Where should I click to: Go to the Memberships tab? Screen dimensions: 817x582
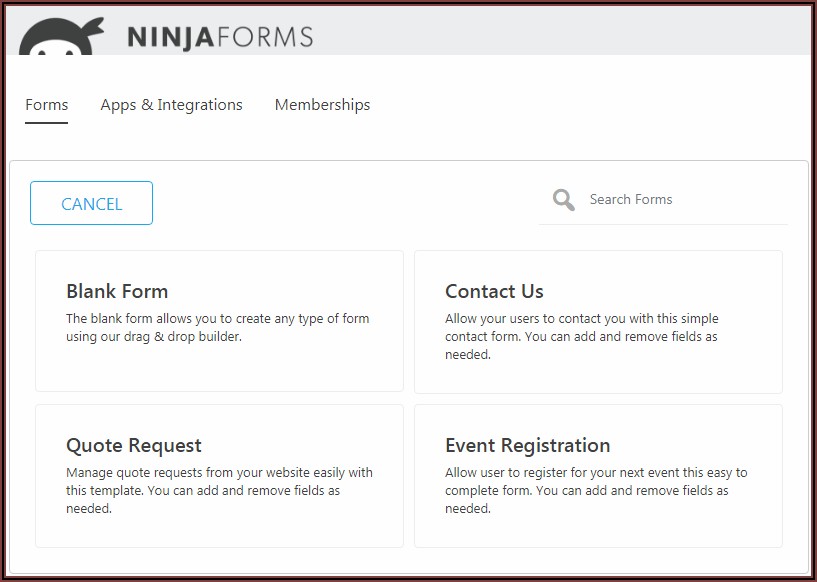point(322,105)
